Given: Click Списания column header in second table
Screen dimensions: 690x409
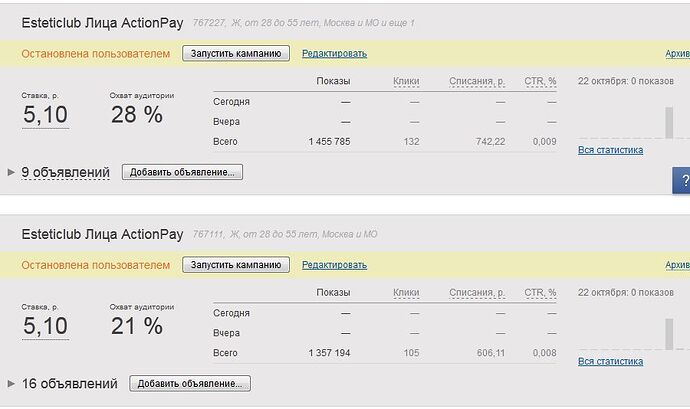Looking at the screenshot, I should pos(477,292).
